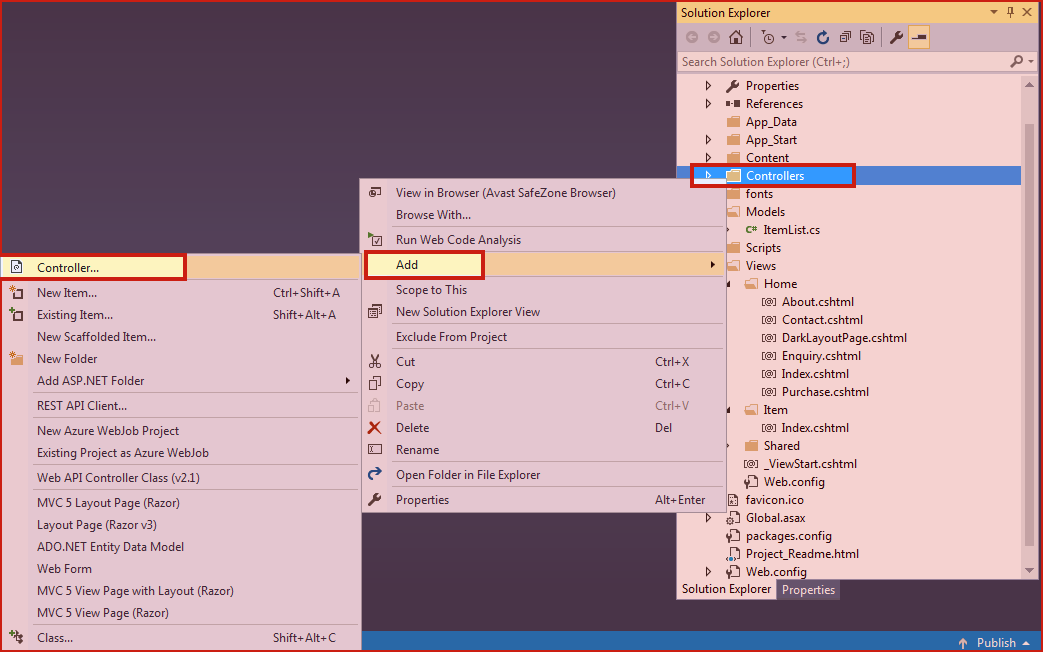The image size is (1043, 652).
Task: Click Run Web Code Analysis icon
Action: 375,239
